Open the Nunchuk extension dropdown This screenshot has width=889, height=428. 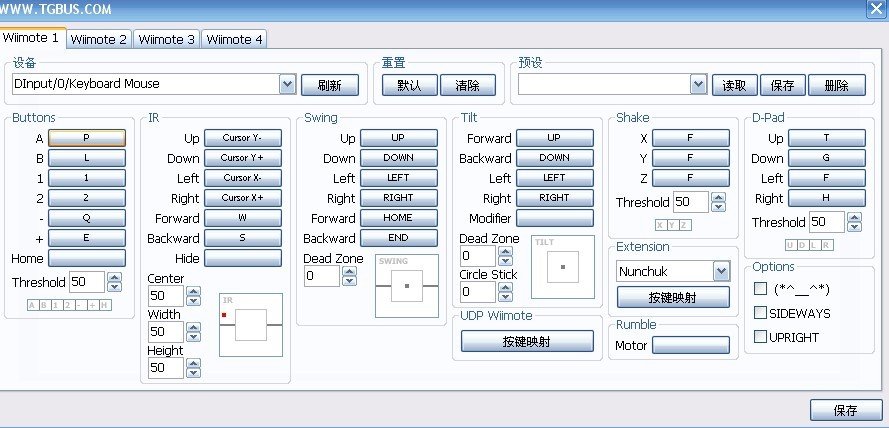tap(721, 271)
